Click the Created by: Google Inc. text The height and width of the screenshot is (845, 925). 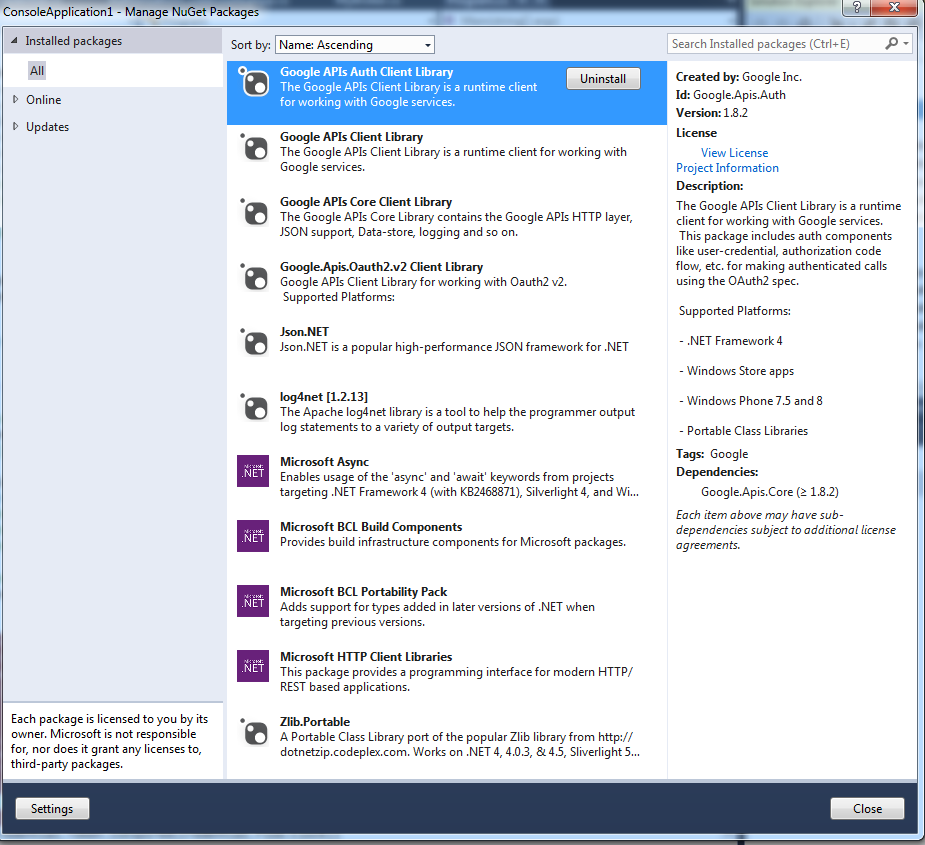coord(739,77)
